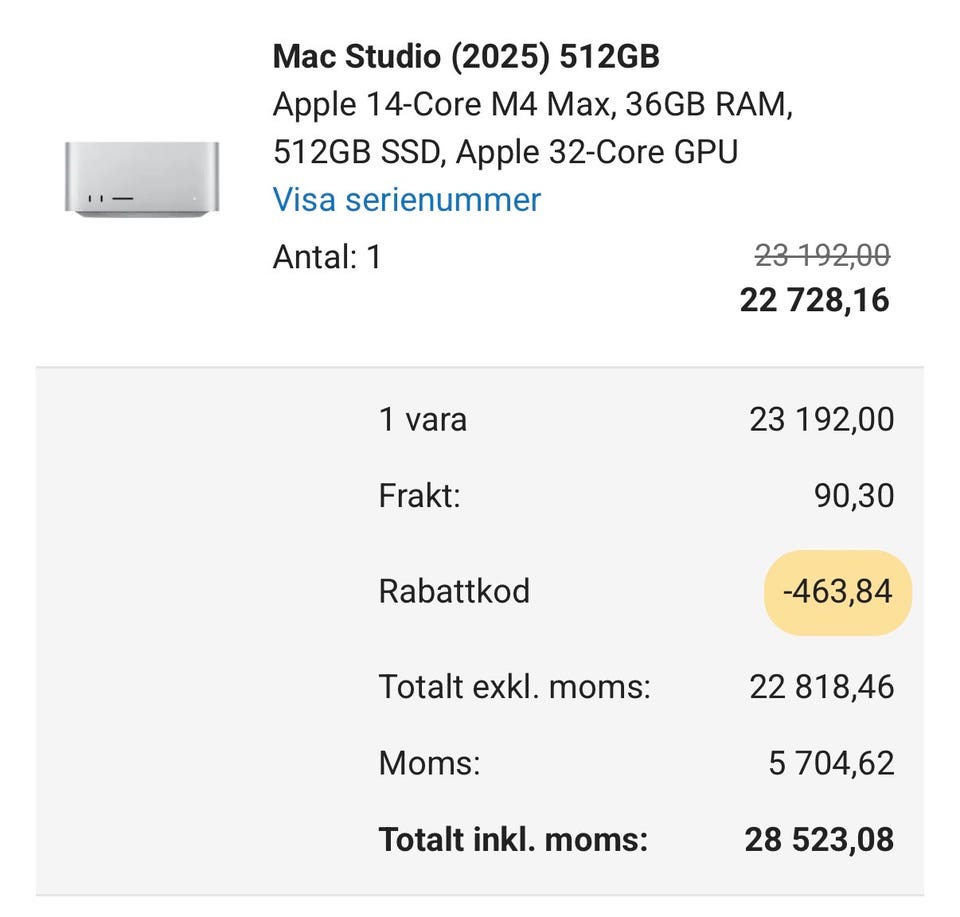Click the "Apple 14-Core M4 Max, 36GB RAM" text
This screenshot has width=960, height=917.
[532, 105]
